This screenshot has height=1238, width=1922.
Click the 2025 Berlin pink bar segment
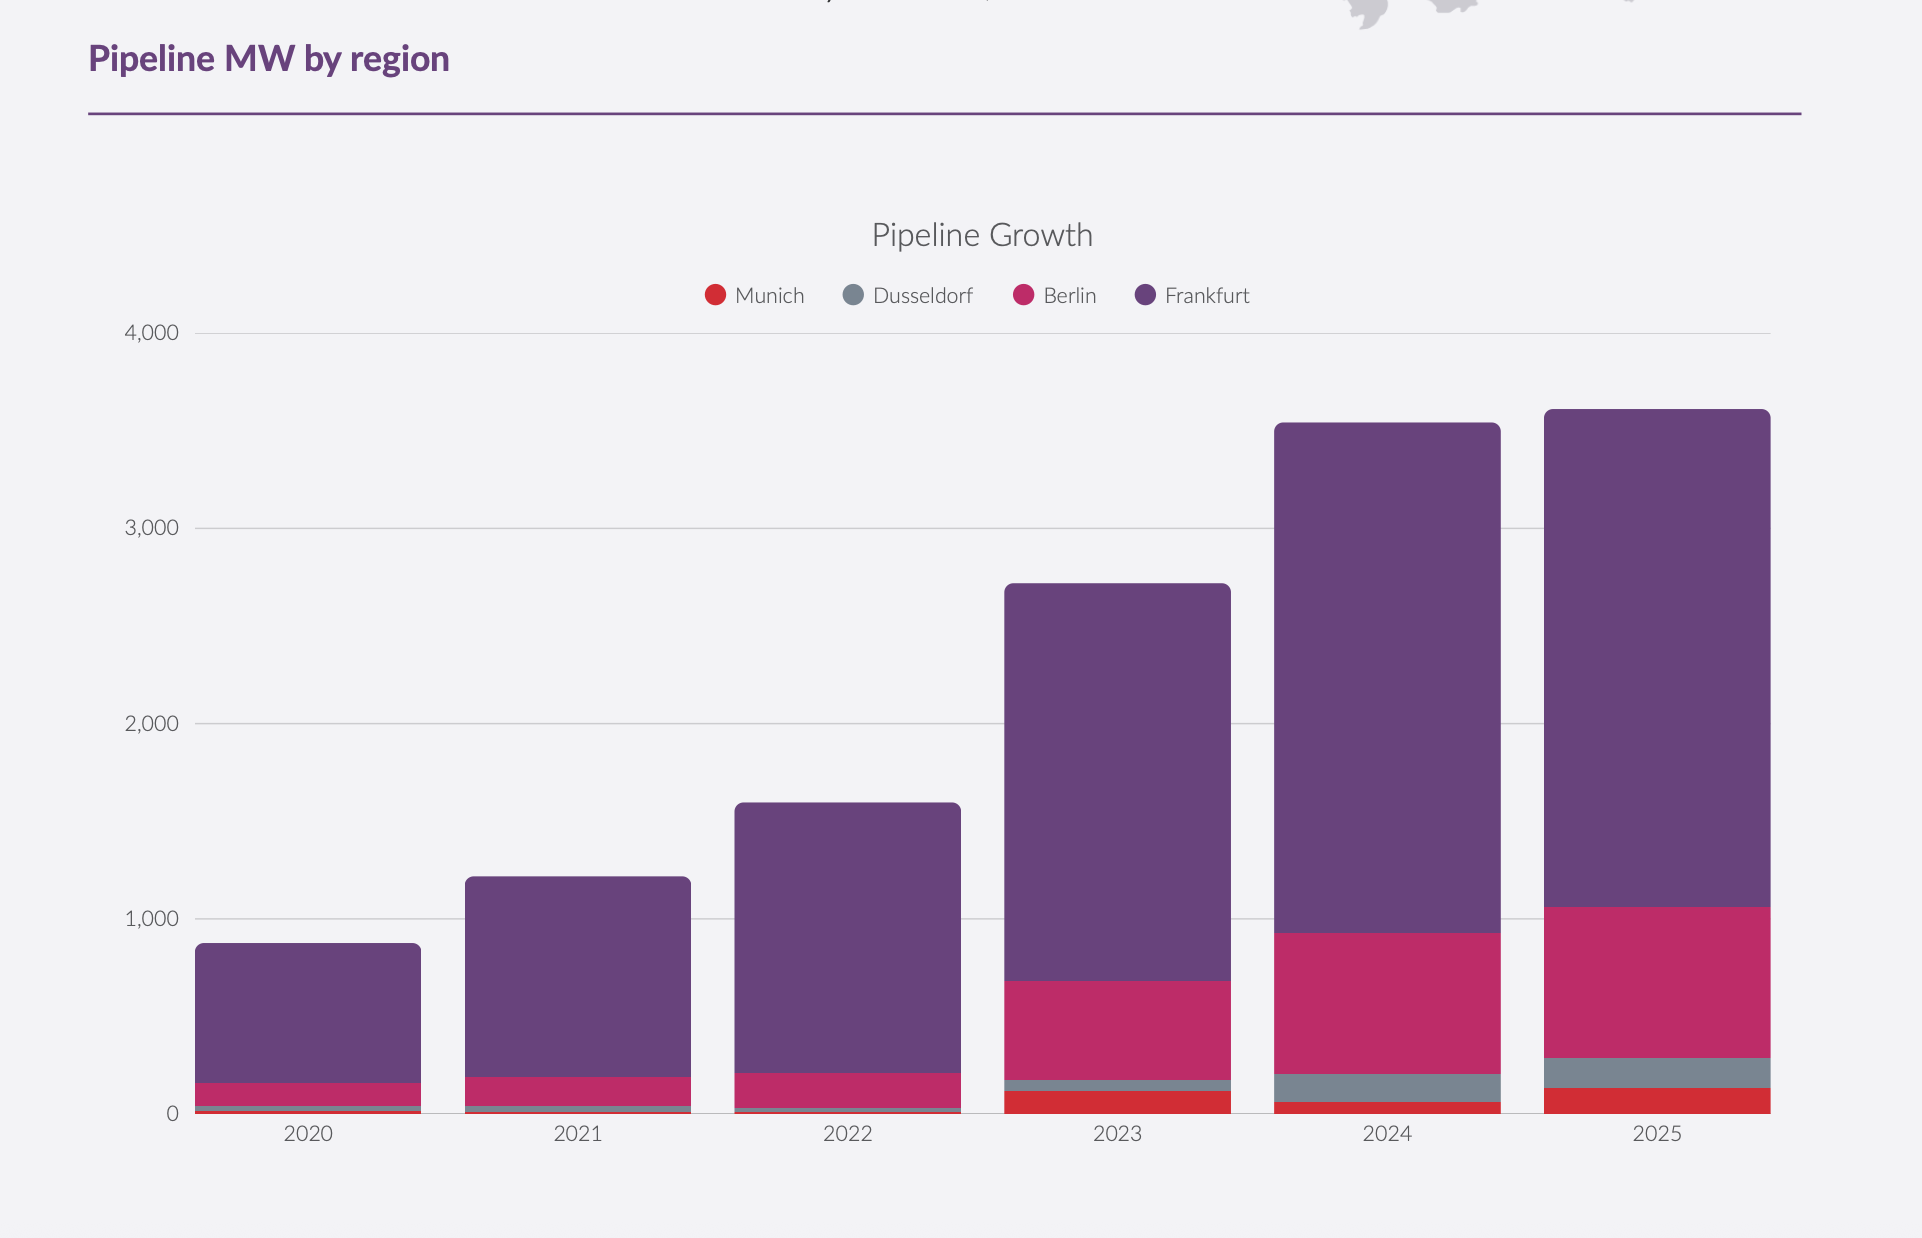coord(1657,982)
